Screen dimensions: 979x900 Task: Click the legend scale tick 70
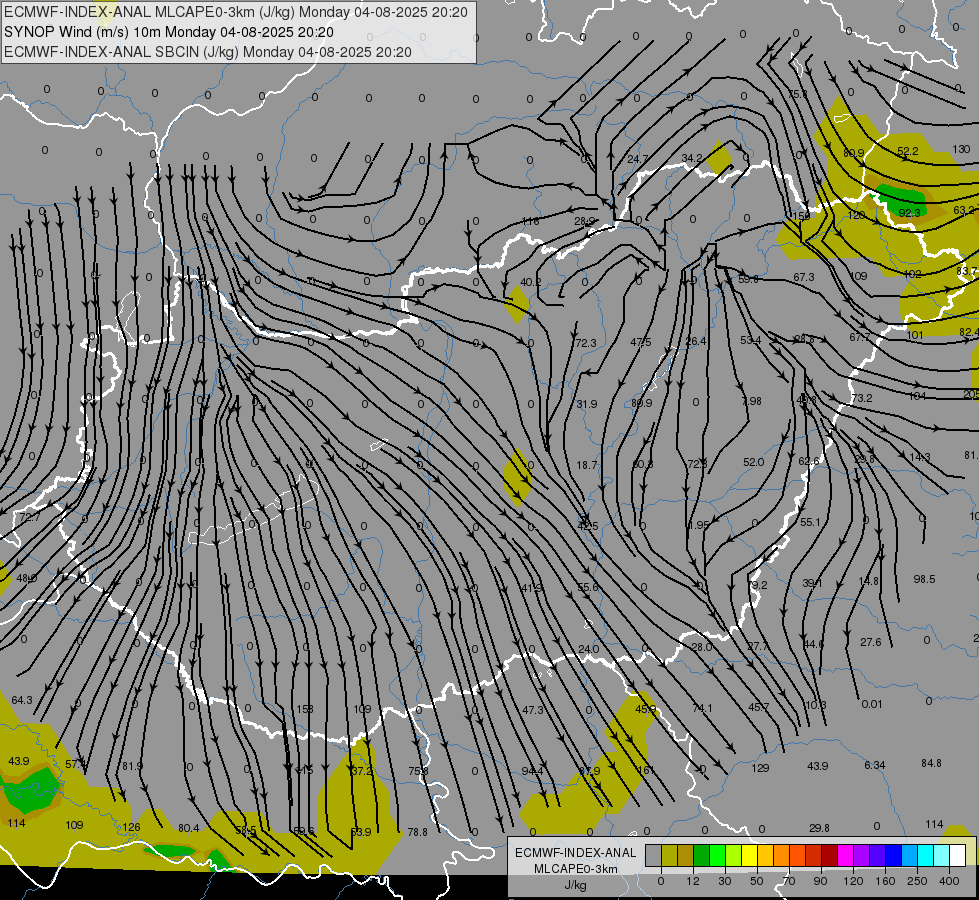[x=789, y=881]
